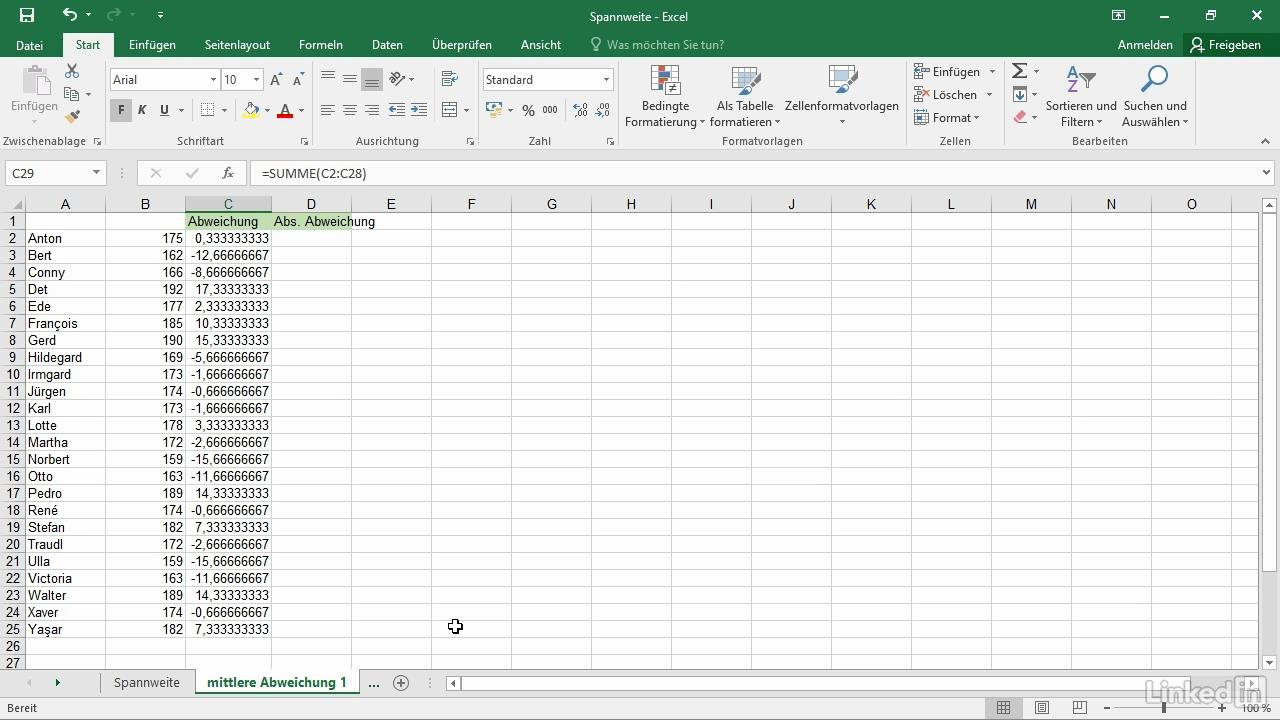Open Zellenformatvorlagen gallery
1280x720 pixels.
tap(842, 96)
